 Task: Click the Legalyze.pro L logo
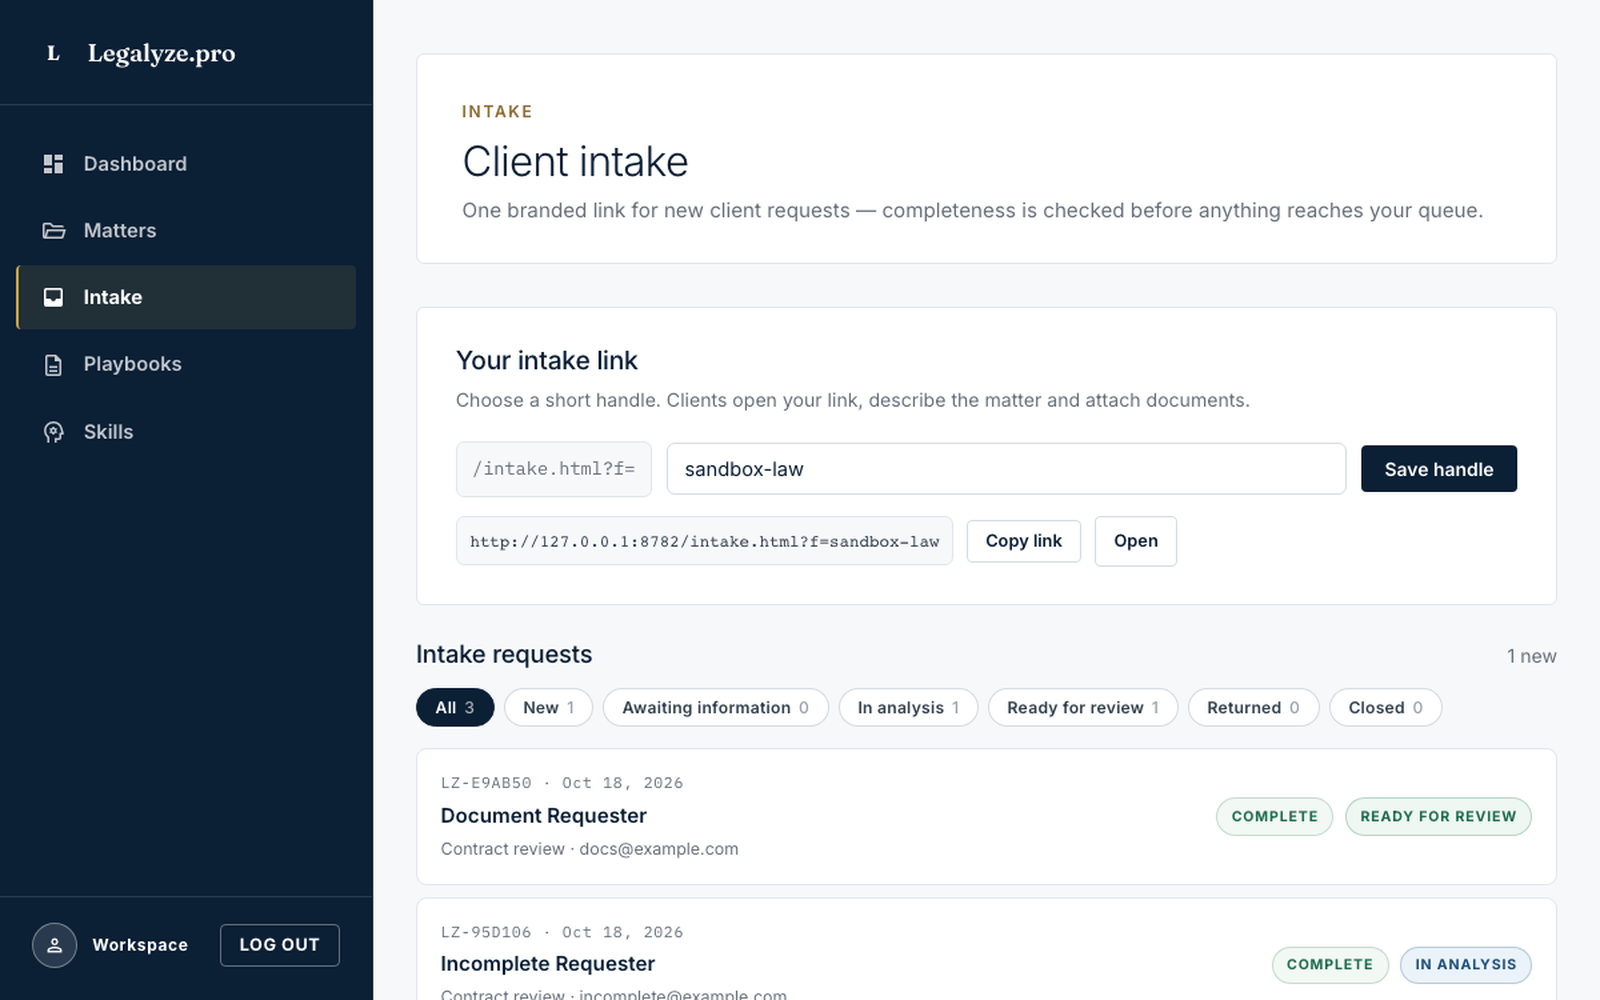coord(54,53)
